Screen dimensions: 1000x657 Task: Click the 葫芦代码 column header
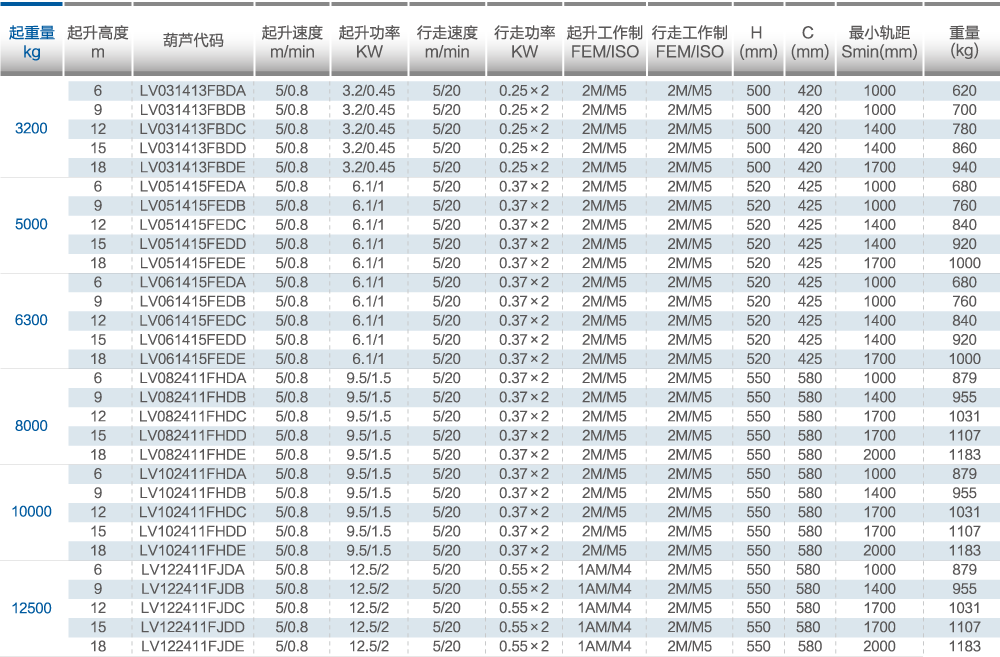193,42
